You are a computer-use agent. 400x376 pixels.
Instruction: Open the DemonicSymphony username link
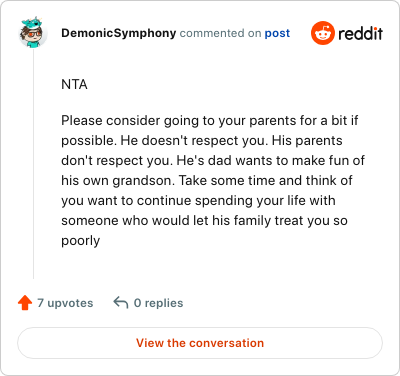pos(119,33)
